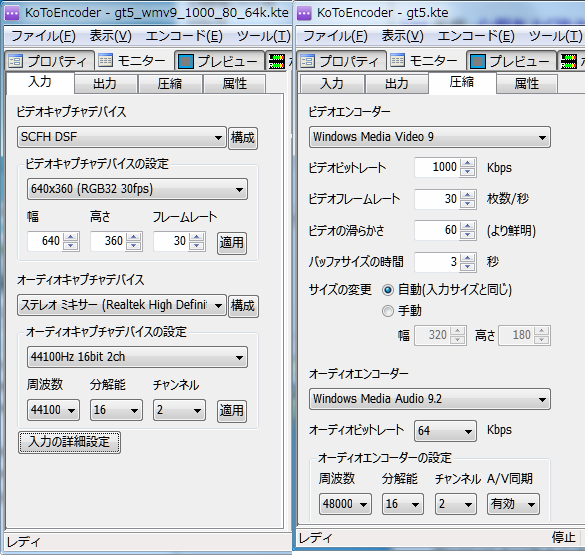585x556 pixels.
Task: Click 構成 button next to audio capture device
Action: click(243, 306)
